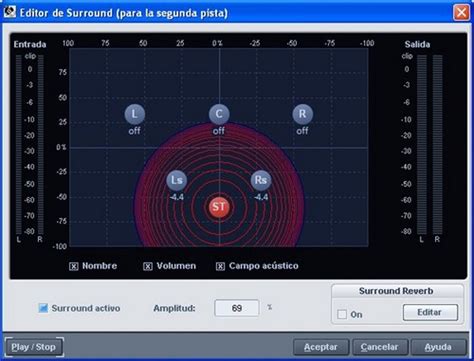Click the Surround Reverb heading

tap(396, 291)
